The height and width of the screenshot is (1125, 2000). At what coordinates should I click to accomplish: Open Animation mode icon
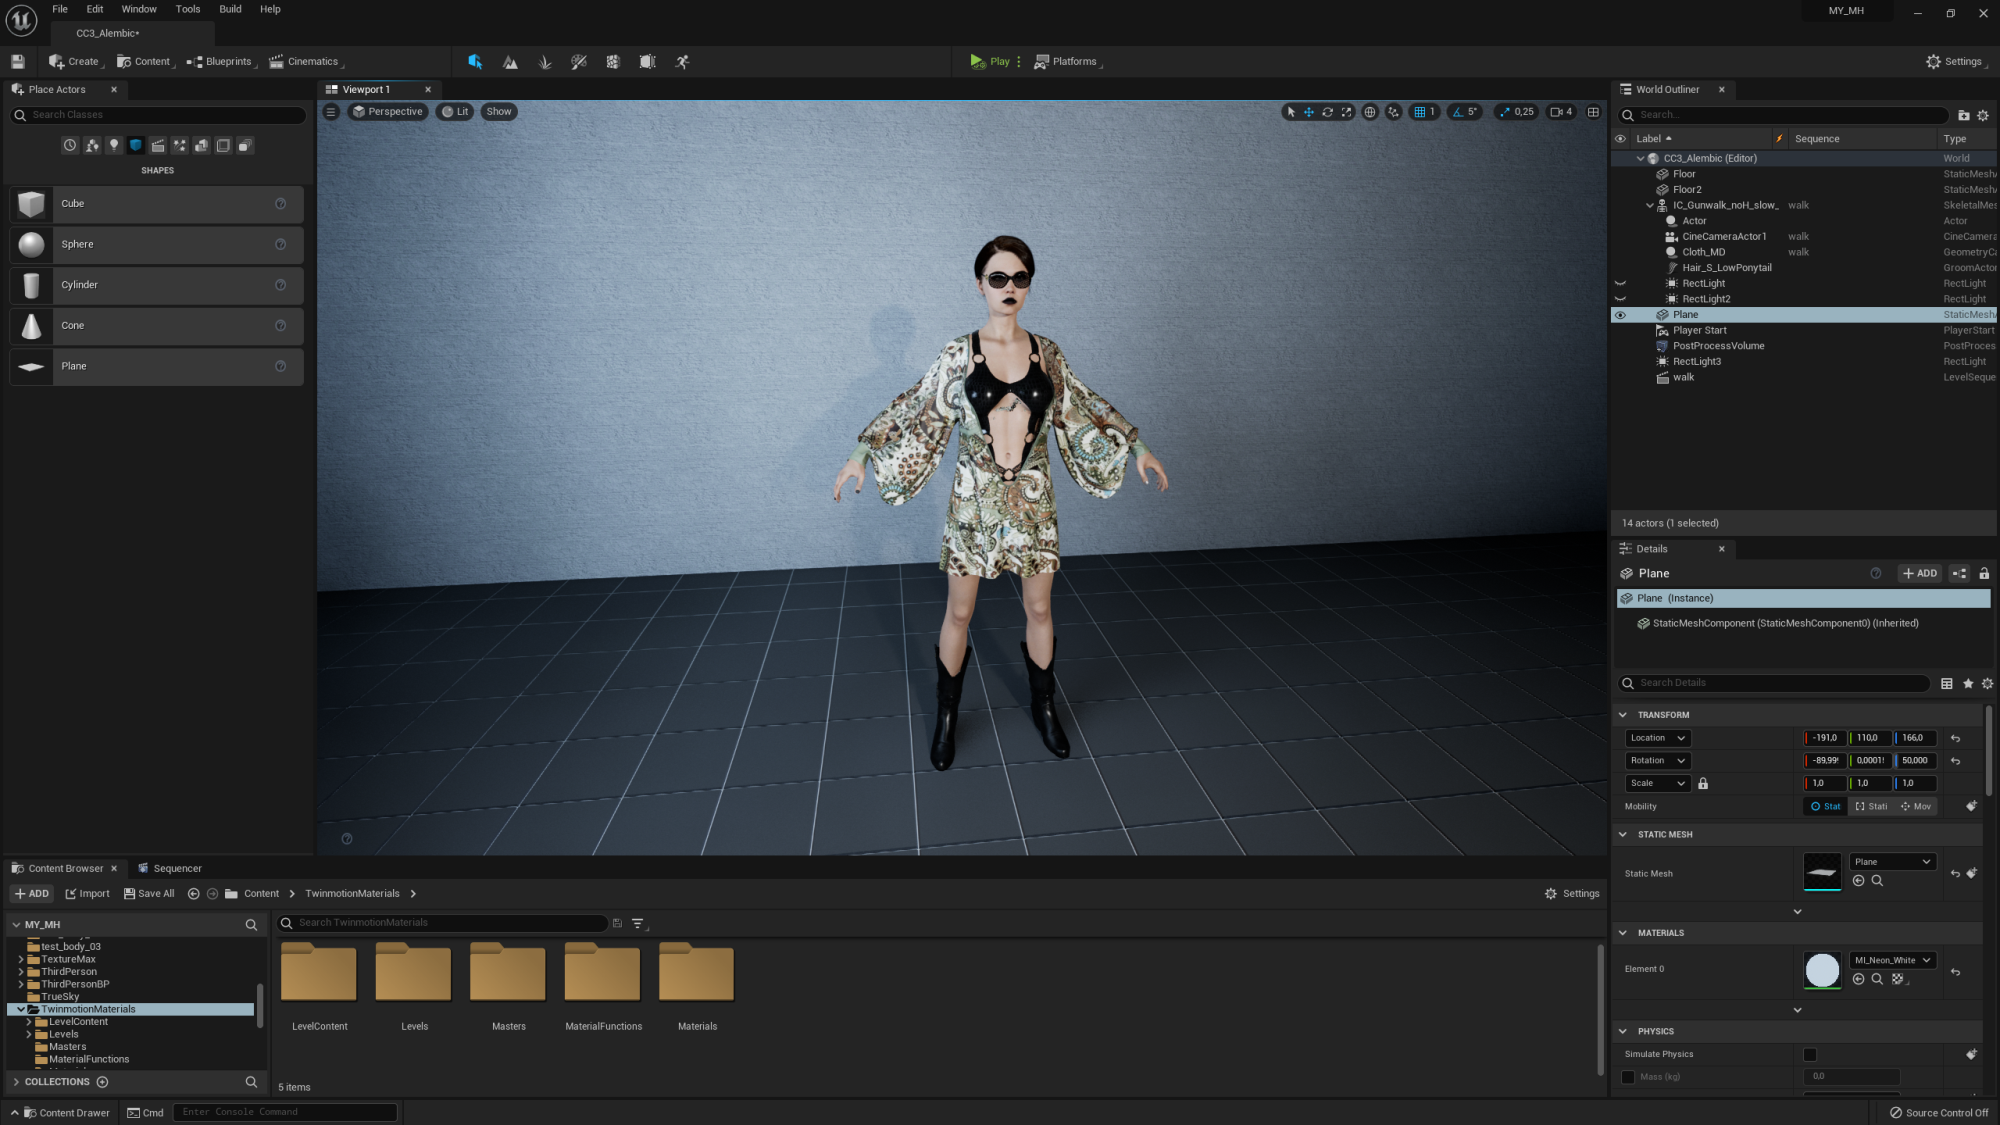[682, 62]
